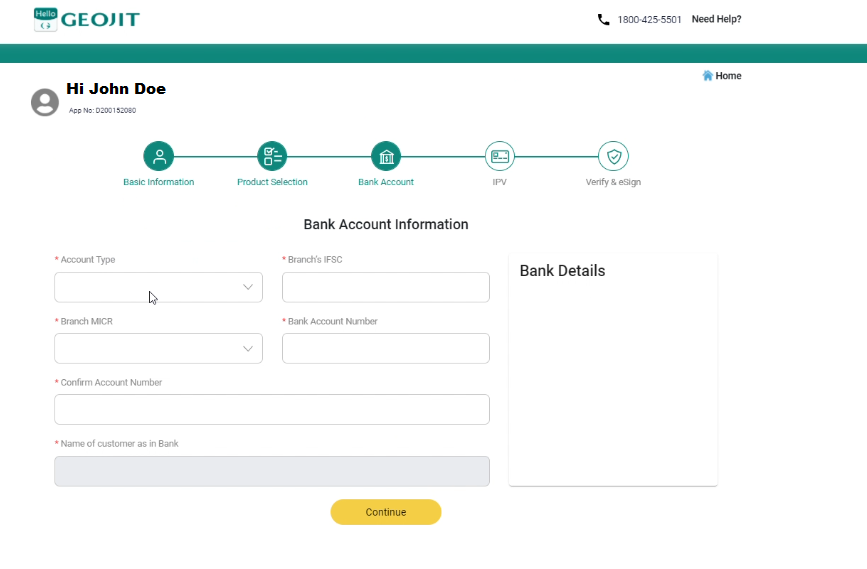Click the Bank Account Number label
Viewport: 867px width, 569px height.
tap(332, 321)
